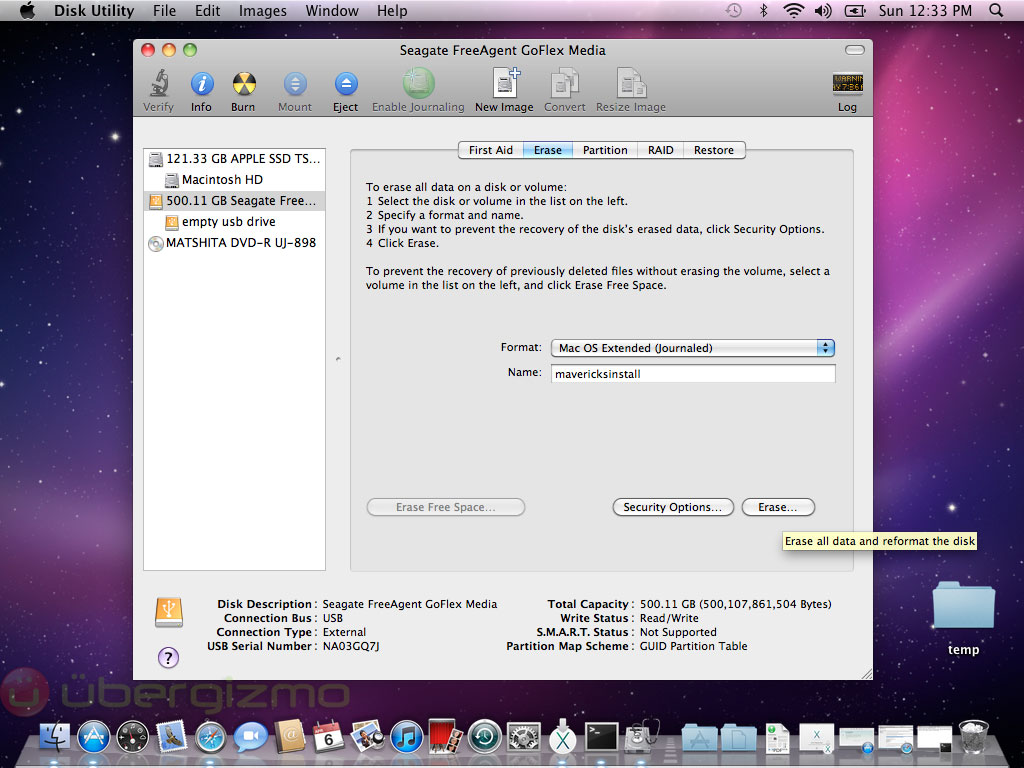Open Finder from the dock
The width and height of the screenshot is (1024, 768).
click(55, 737)
